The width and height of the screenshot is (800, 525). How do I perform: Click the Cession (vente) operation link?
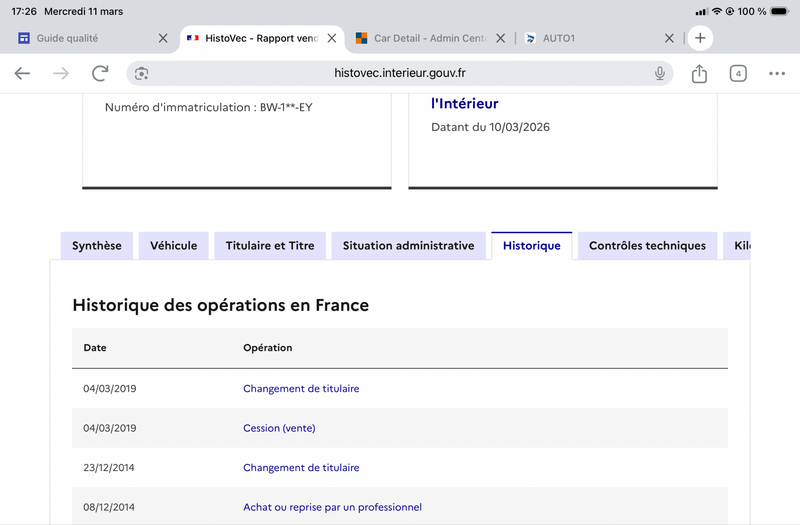click(279, 428)
